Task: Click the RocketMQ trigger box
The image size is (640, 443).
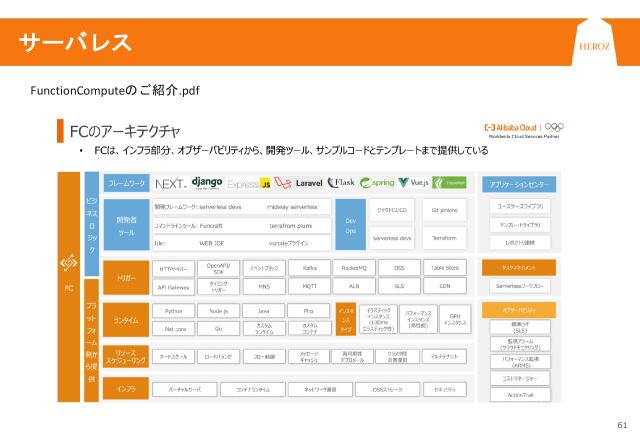Action: click(x=354, y=268)
